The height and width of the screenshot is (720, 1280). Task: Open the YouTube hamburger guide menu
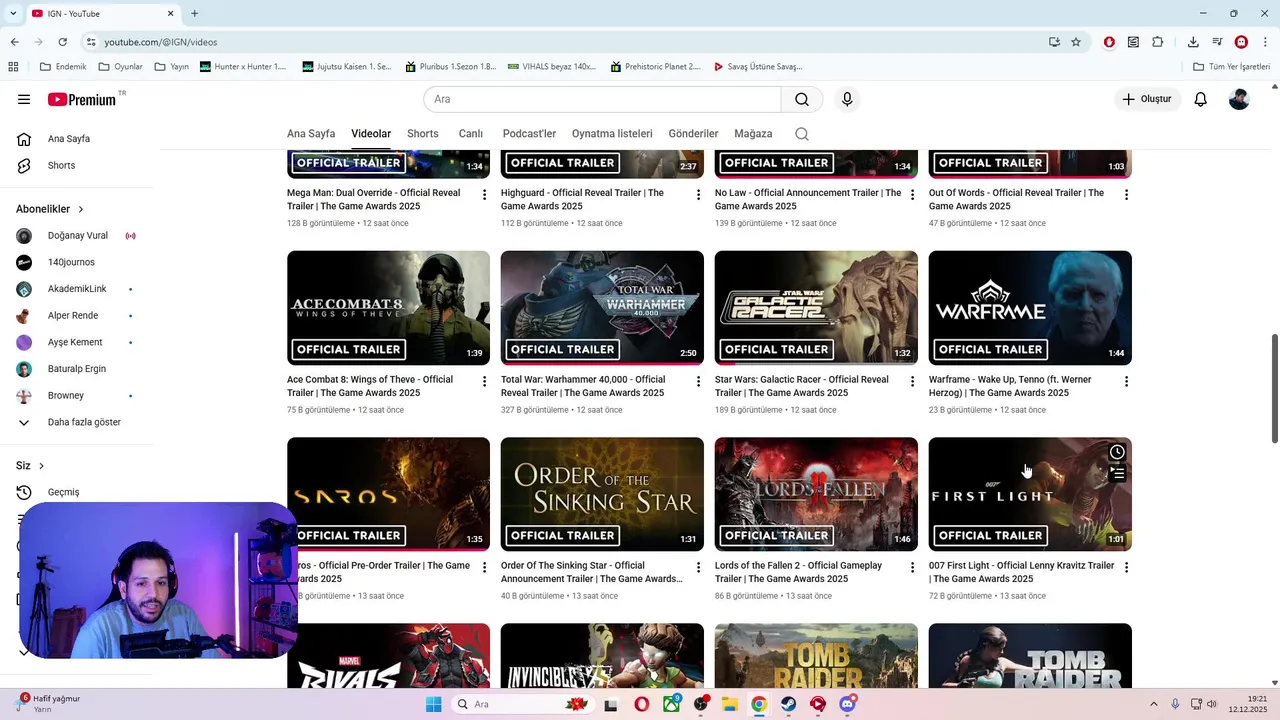click(x=24, y=99)
